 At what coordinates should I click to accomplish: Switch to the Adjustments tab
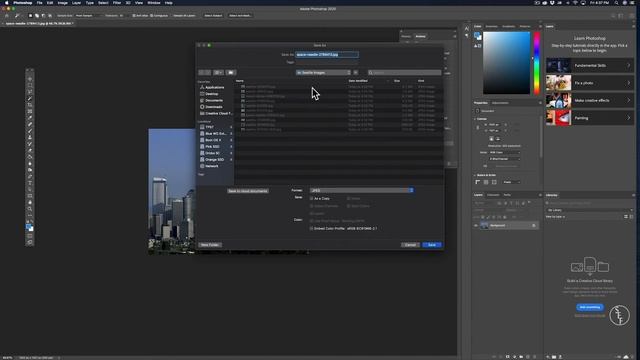pos(500,103)
